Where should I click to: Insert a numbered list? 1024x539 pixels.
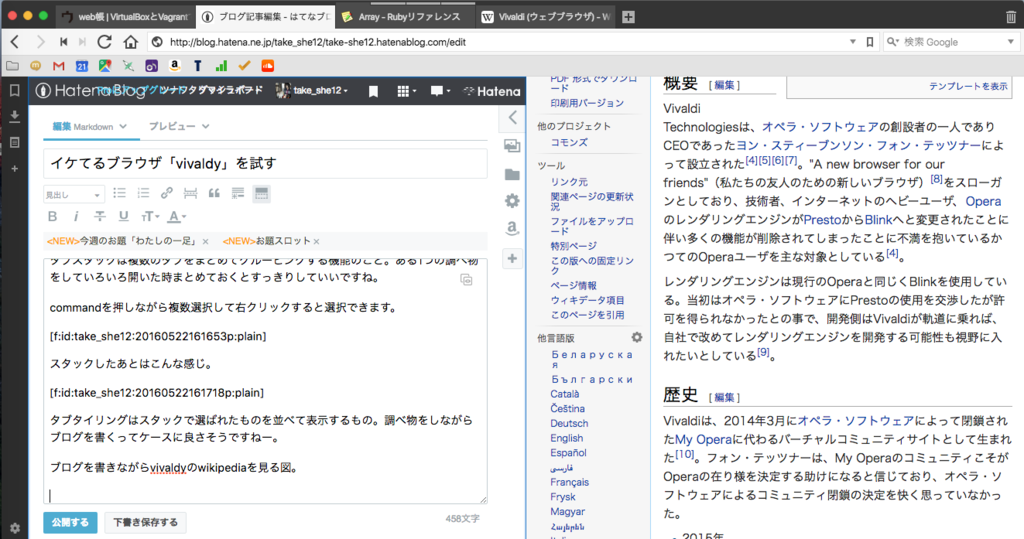(x=143, y=193)
